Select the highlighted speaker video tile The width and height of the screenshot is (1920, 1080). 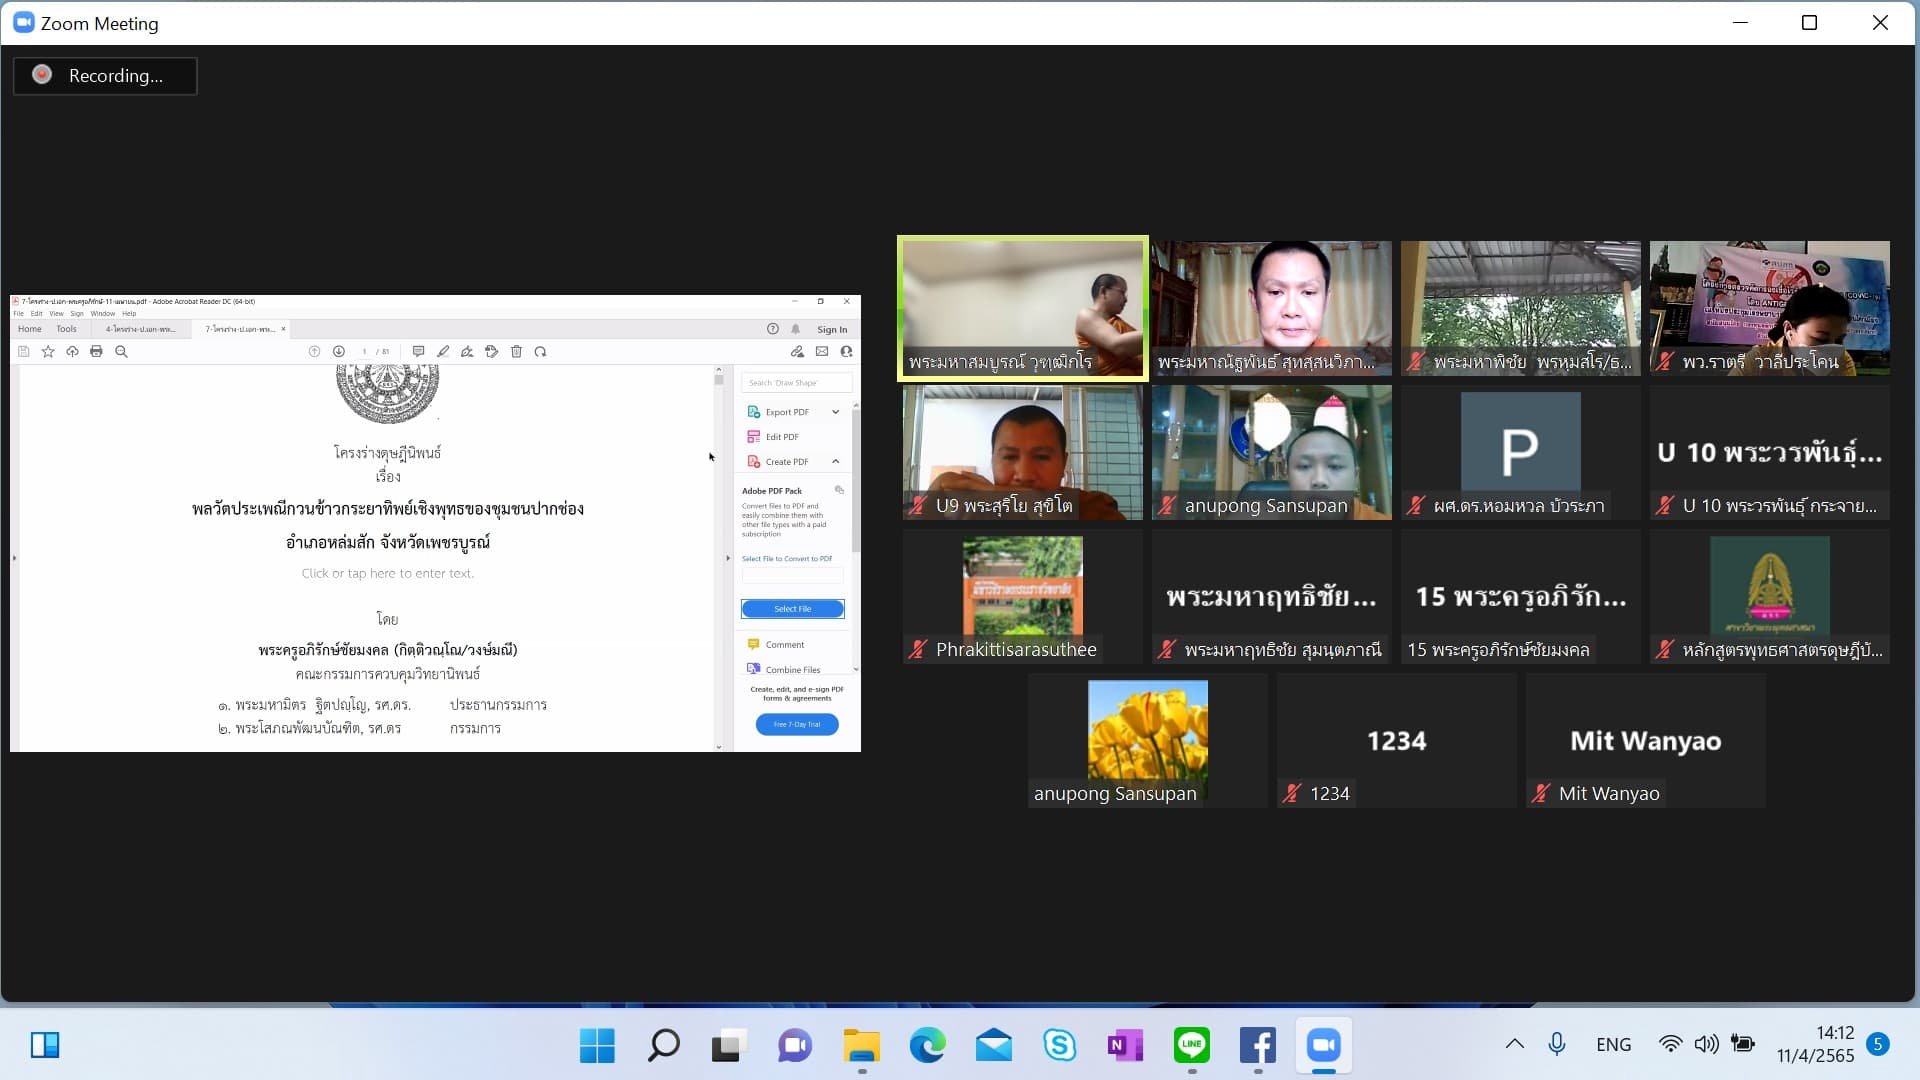[x=1022, y=309]
